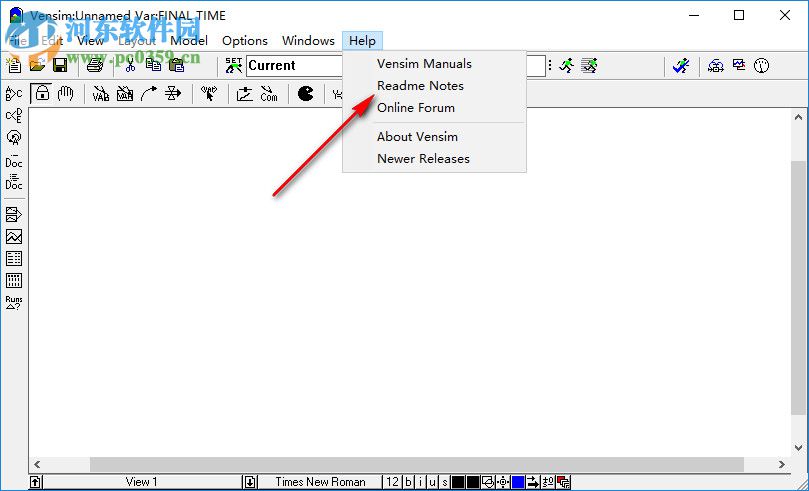This screenshot has height=491, width=809.
Task: Open the Windows menu
Action: pyautogui.click(x=308, y=41)
